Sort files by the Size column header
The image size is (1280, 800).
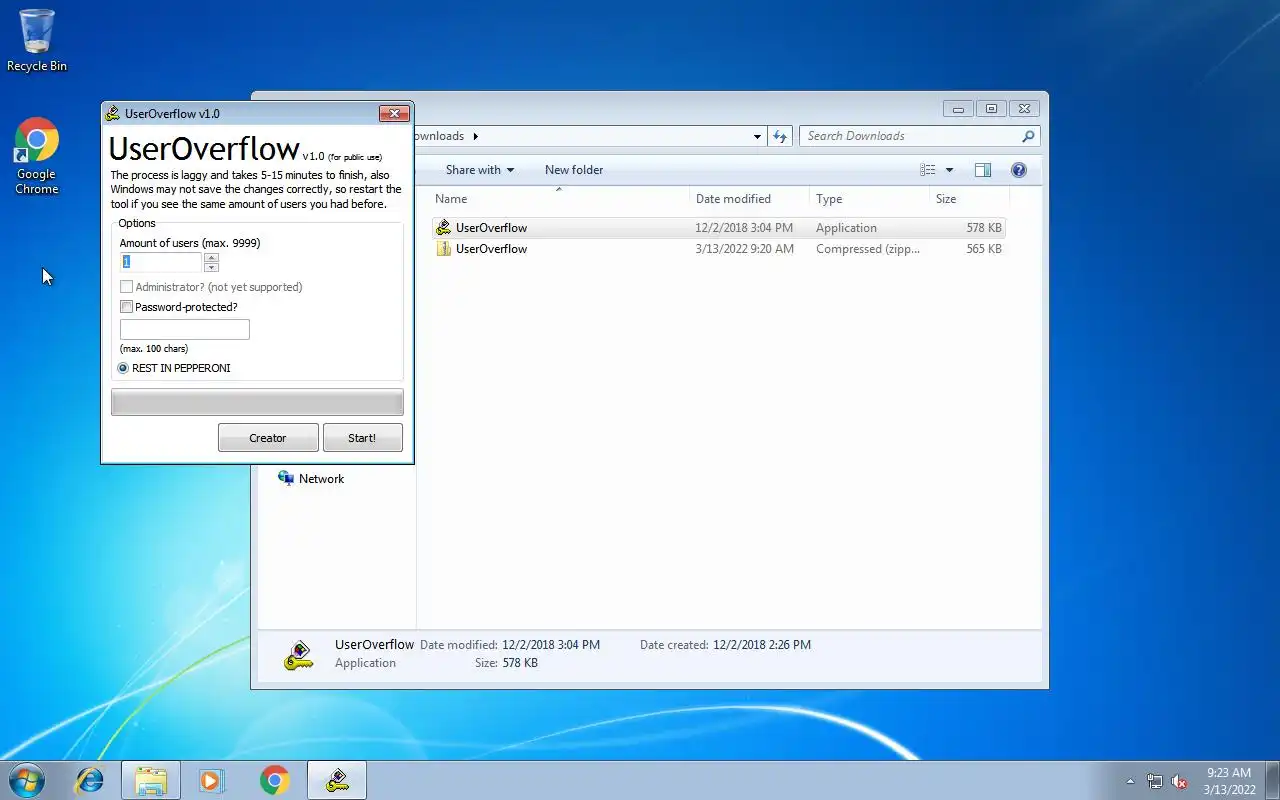coord(968,199)
